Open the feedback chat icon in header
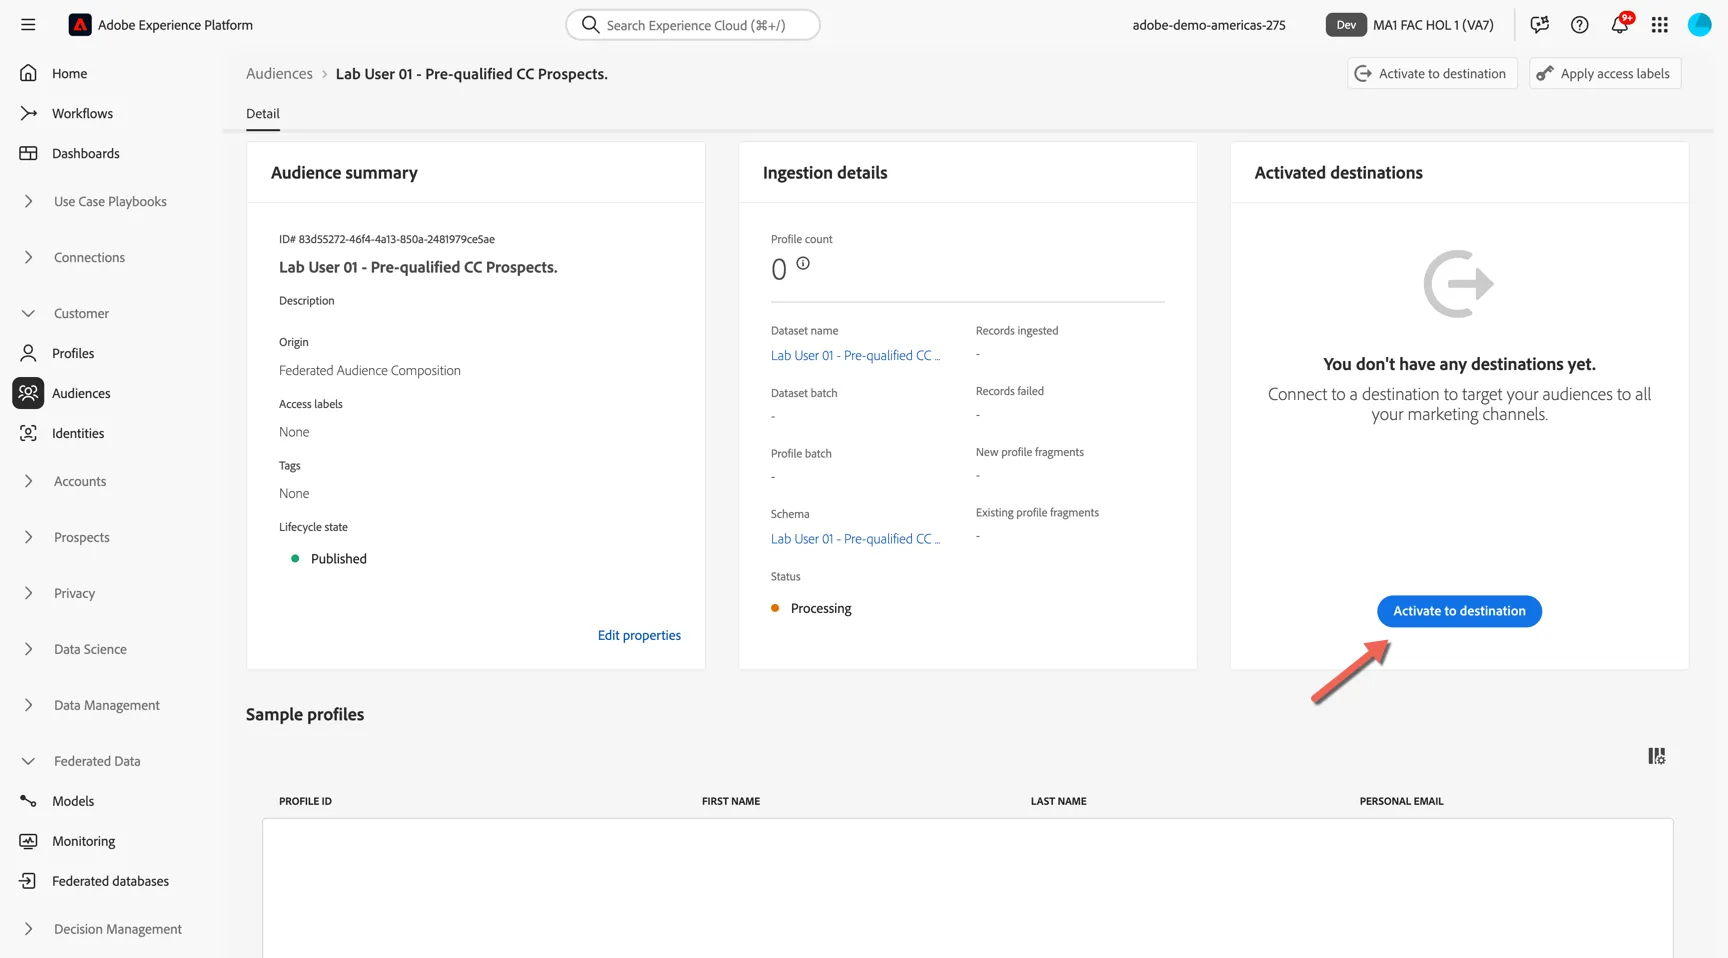Screen dimensions: 1728x958 (x=1539, y=25)
